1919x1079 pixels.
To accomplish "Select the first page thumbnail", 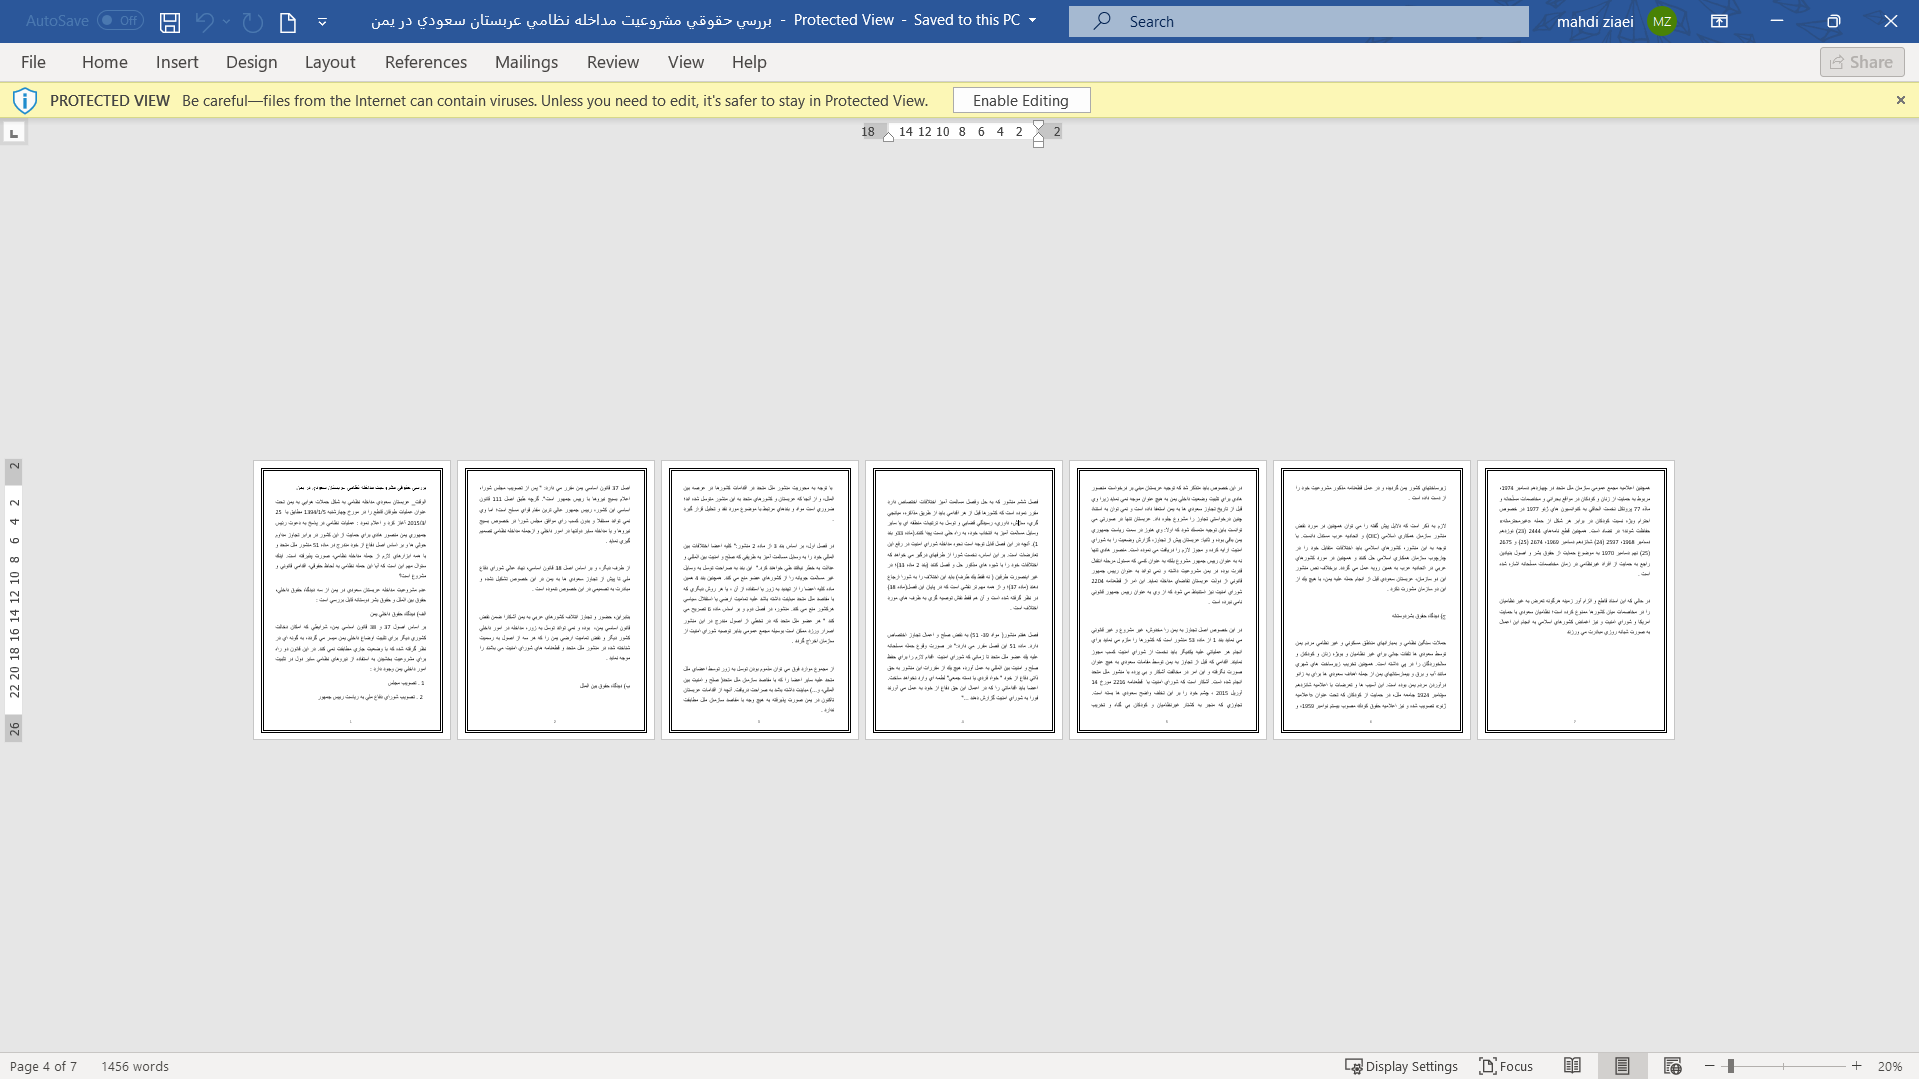I will coord(352,600).
